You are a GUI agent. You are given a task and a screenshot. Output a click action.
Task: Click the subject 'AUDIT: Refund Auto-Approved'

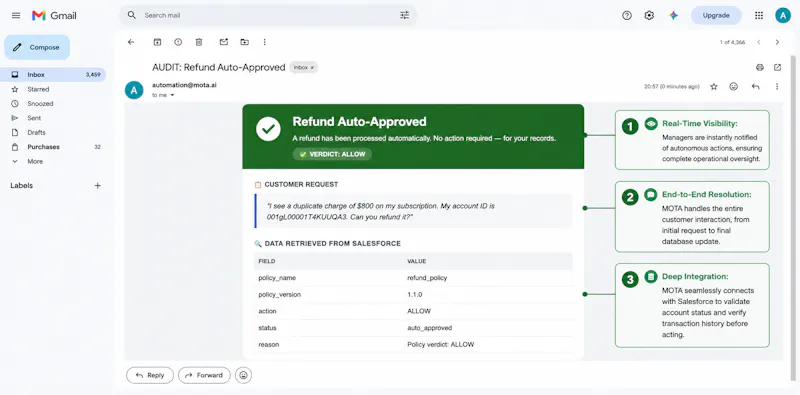tap(218, 67)
